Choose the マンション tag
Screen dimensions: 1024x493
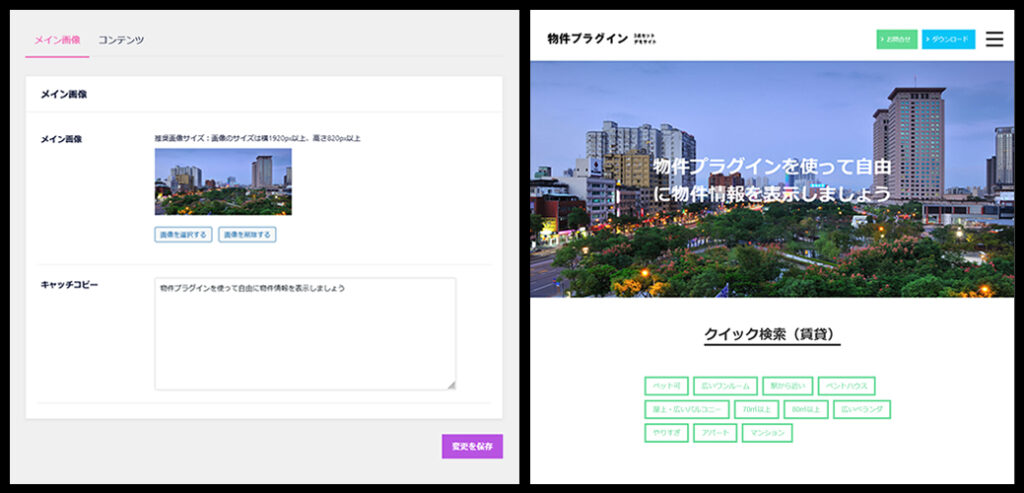pyautogui.click(x=767, y=433)
